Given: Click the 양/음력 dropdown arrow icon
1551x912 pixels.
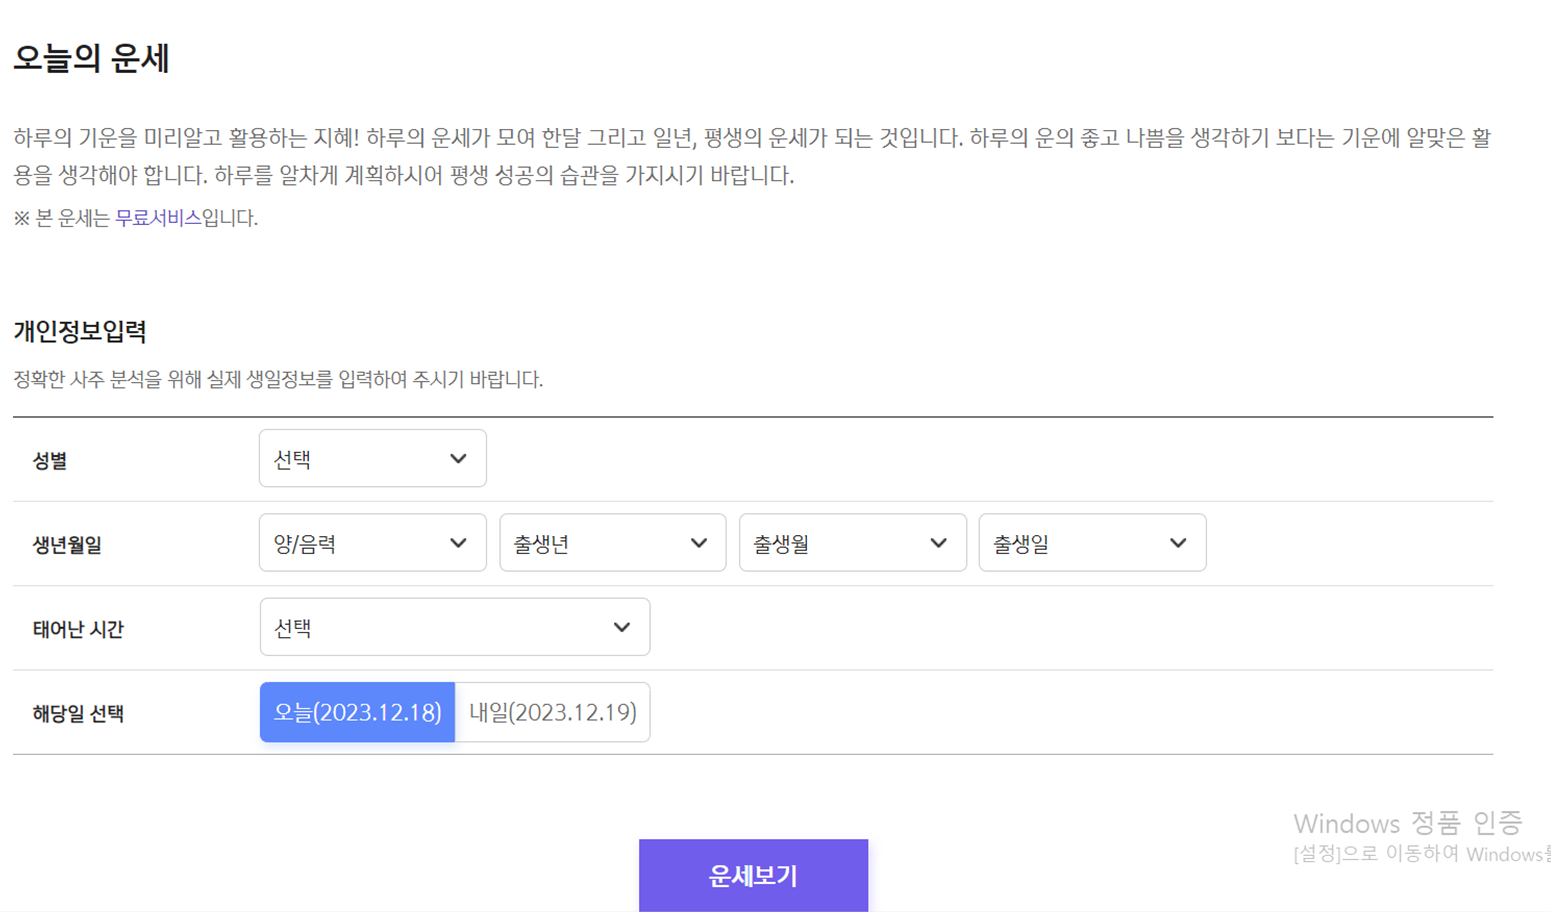Looking at the screenshot, I should pyautogui.click(x=458, y=542).
